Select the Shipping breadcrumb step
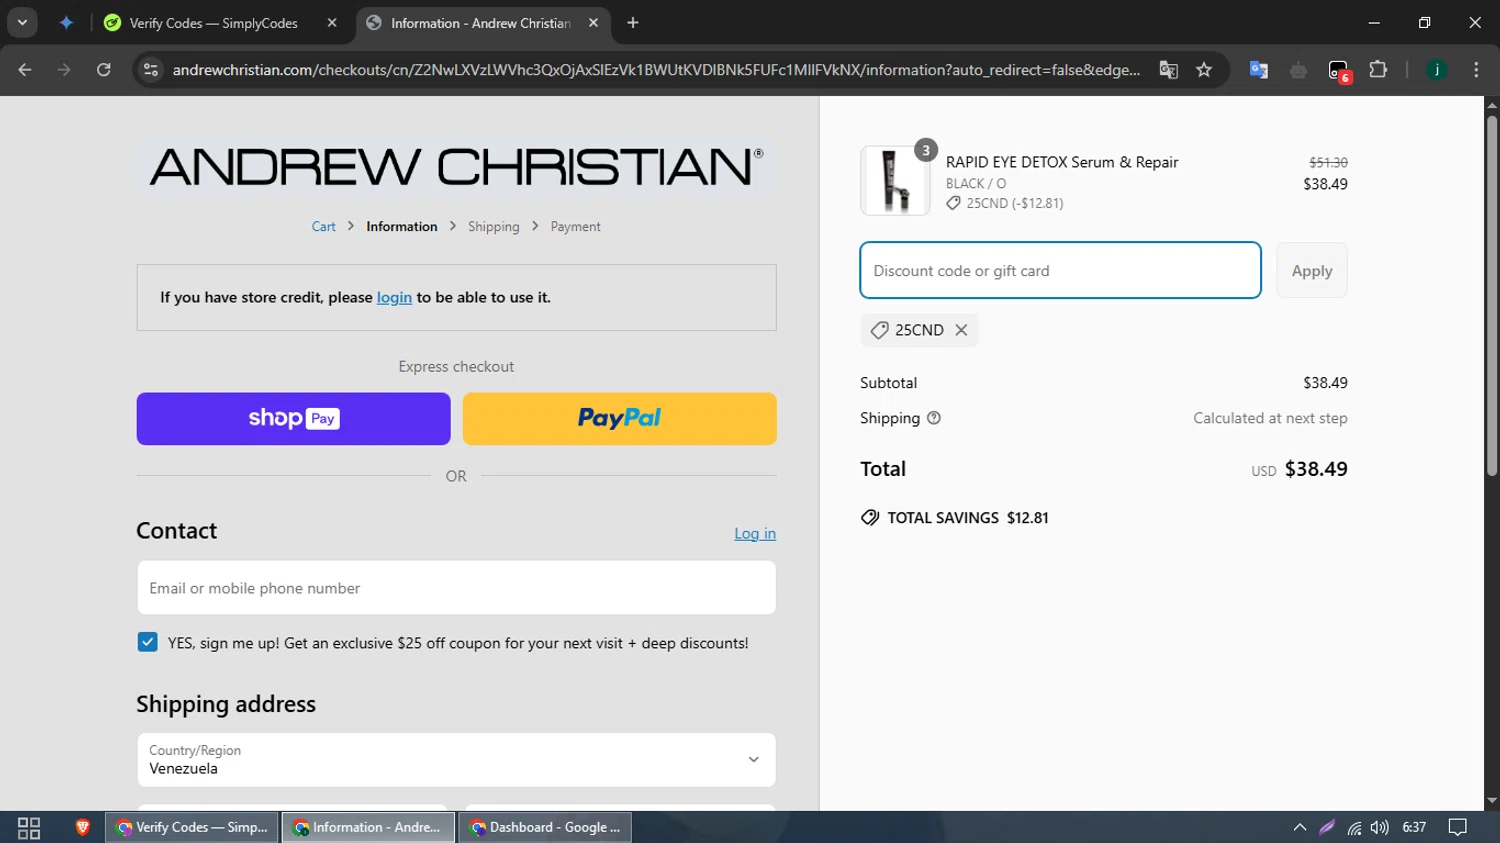 point(494,227)
